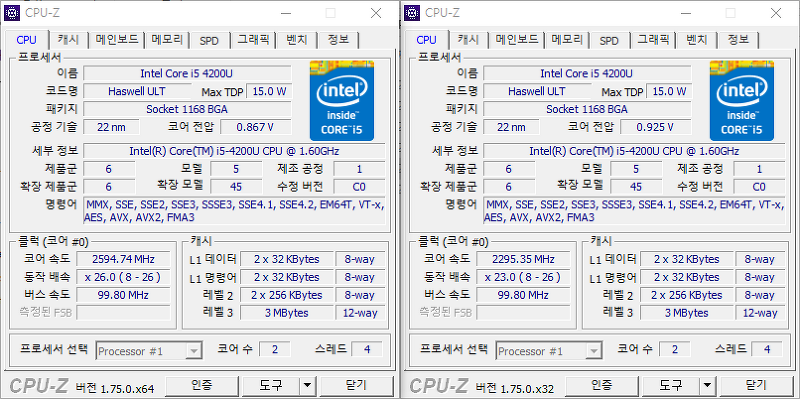Select the CPU tab in the right window
The image size is (800, 399).
427,39
